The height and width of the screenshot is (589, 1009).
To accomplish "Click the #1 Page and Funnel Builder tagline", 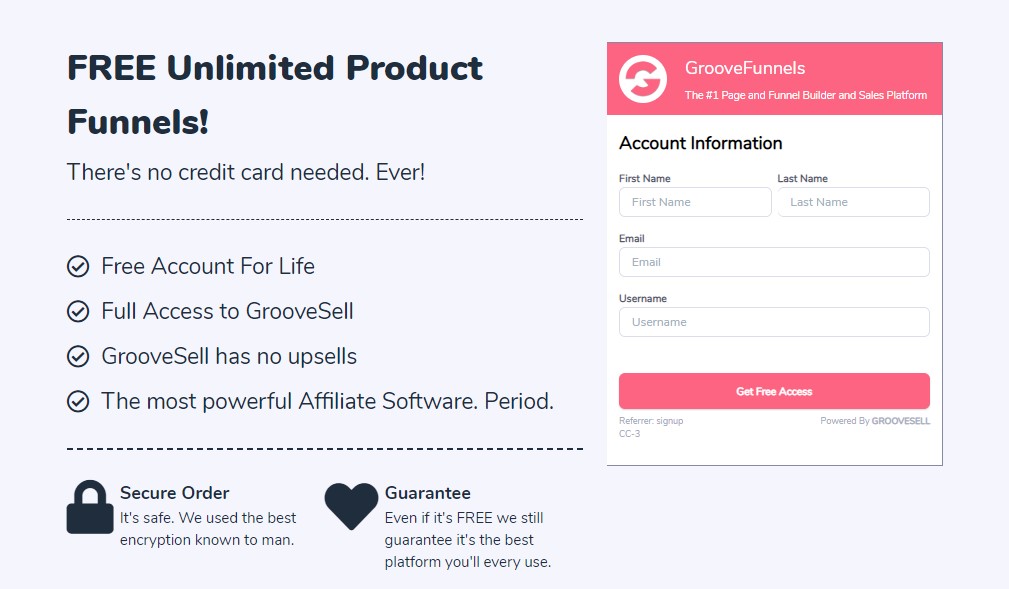I will (806, 95).
